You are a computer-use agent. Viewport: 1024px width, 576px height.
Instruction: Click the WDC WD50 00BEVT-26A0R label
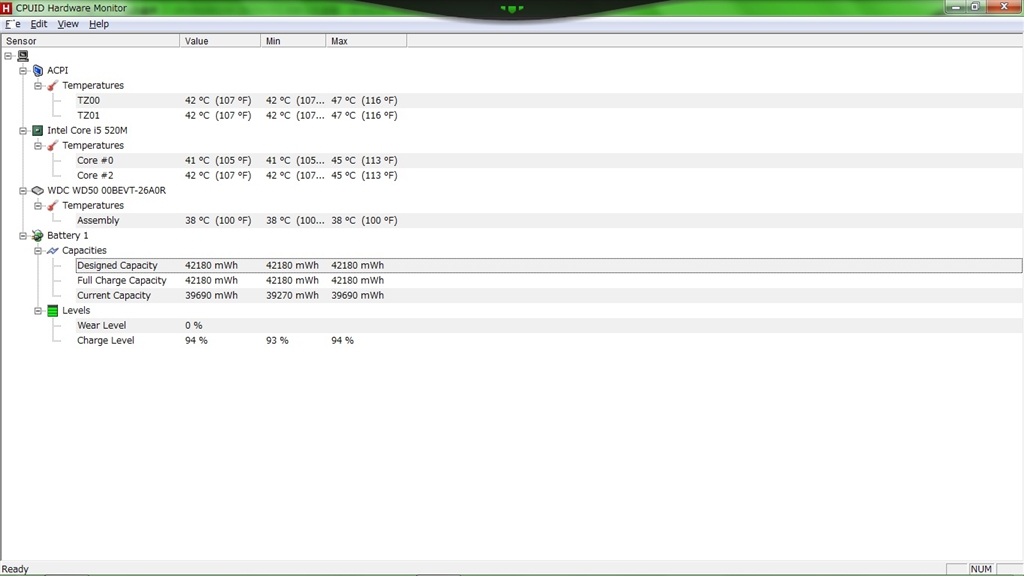coord(106,191)
